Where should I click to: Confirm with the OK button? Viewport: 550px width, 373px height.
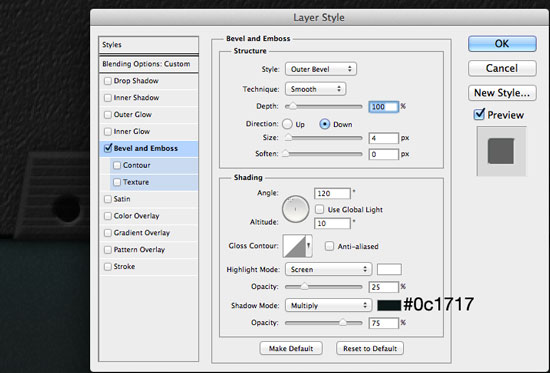(x=502, y=44)
